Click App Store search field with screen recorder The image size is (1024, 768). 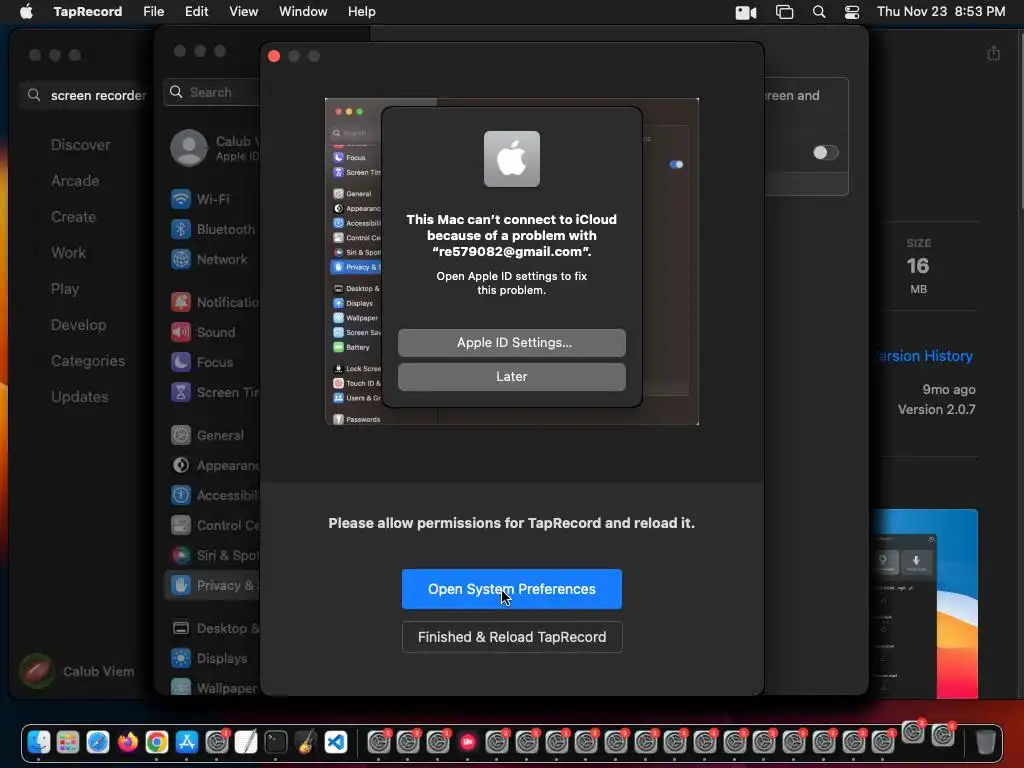pyautogui.click(x=84, y=95)
